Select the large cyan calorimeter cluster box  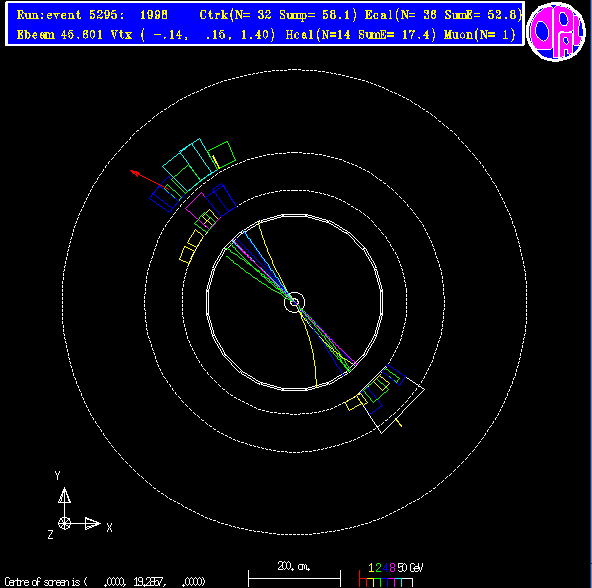click(x=191, y=165)
